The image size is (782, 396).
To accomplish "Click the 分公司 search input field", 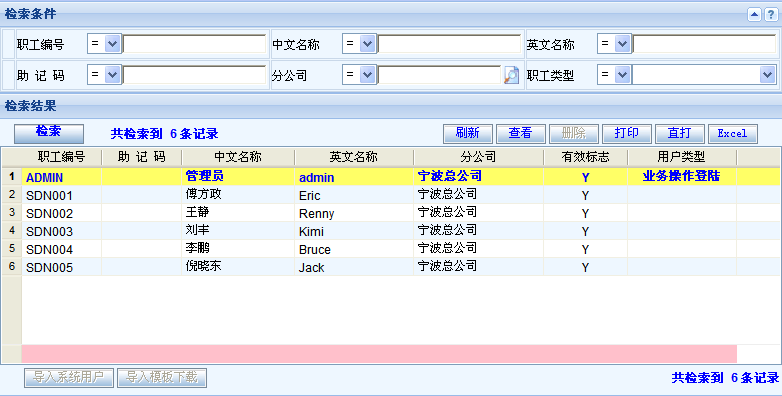I will pyautogui.click(x=439, y=75).
